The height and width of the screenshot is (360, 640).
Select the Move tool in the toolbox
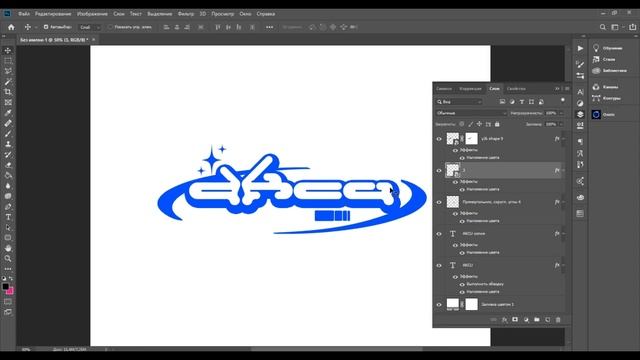8,51
